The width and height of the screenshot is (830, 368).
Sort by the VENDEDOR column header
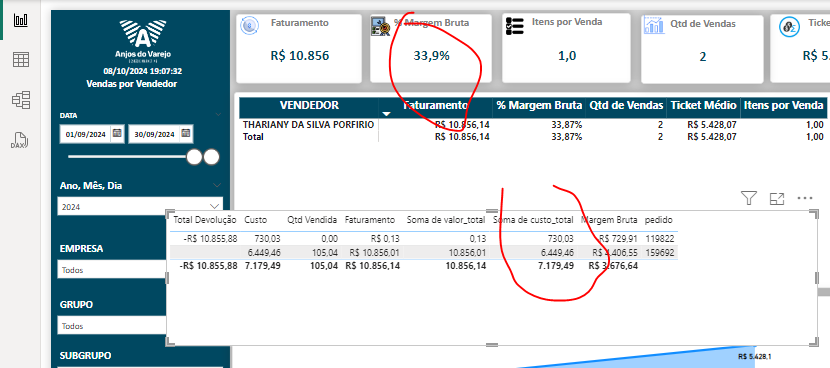(309, 105)
